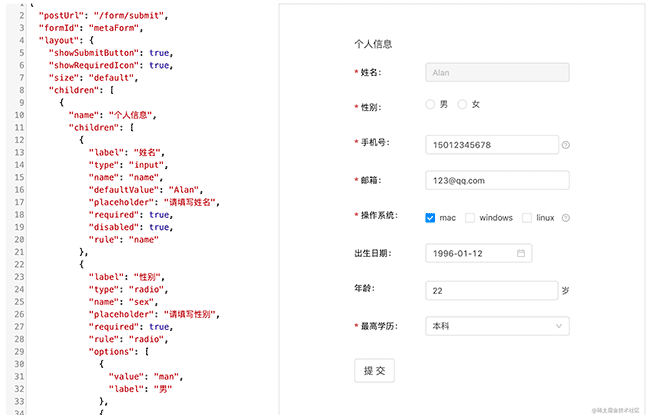Select the 男 radio button

click(x=430, y=104)
